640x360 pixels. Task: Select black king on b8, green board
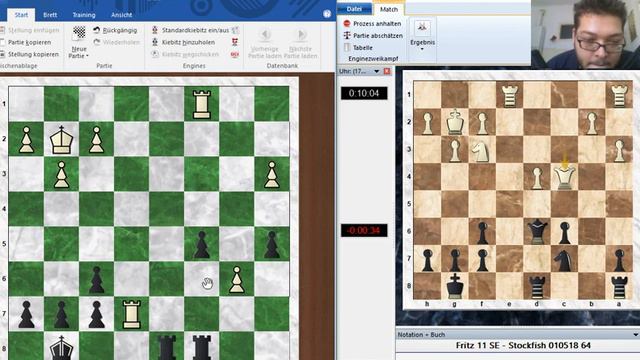61,348
